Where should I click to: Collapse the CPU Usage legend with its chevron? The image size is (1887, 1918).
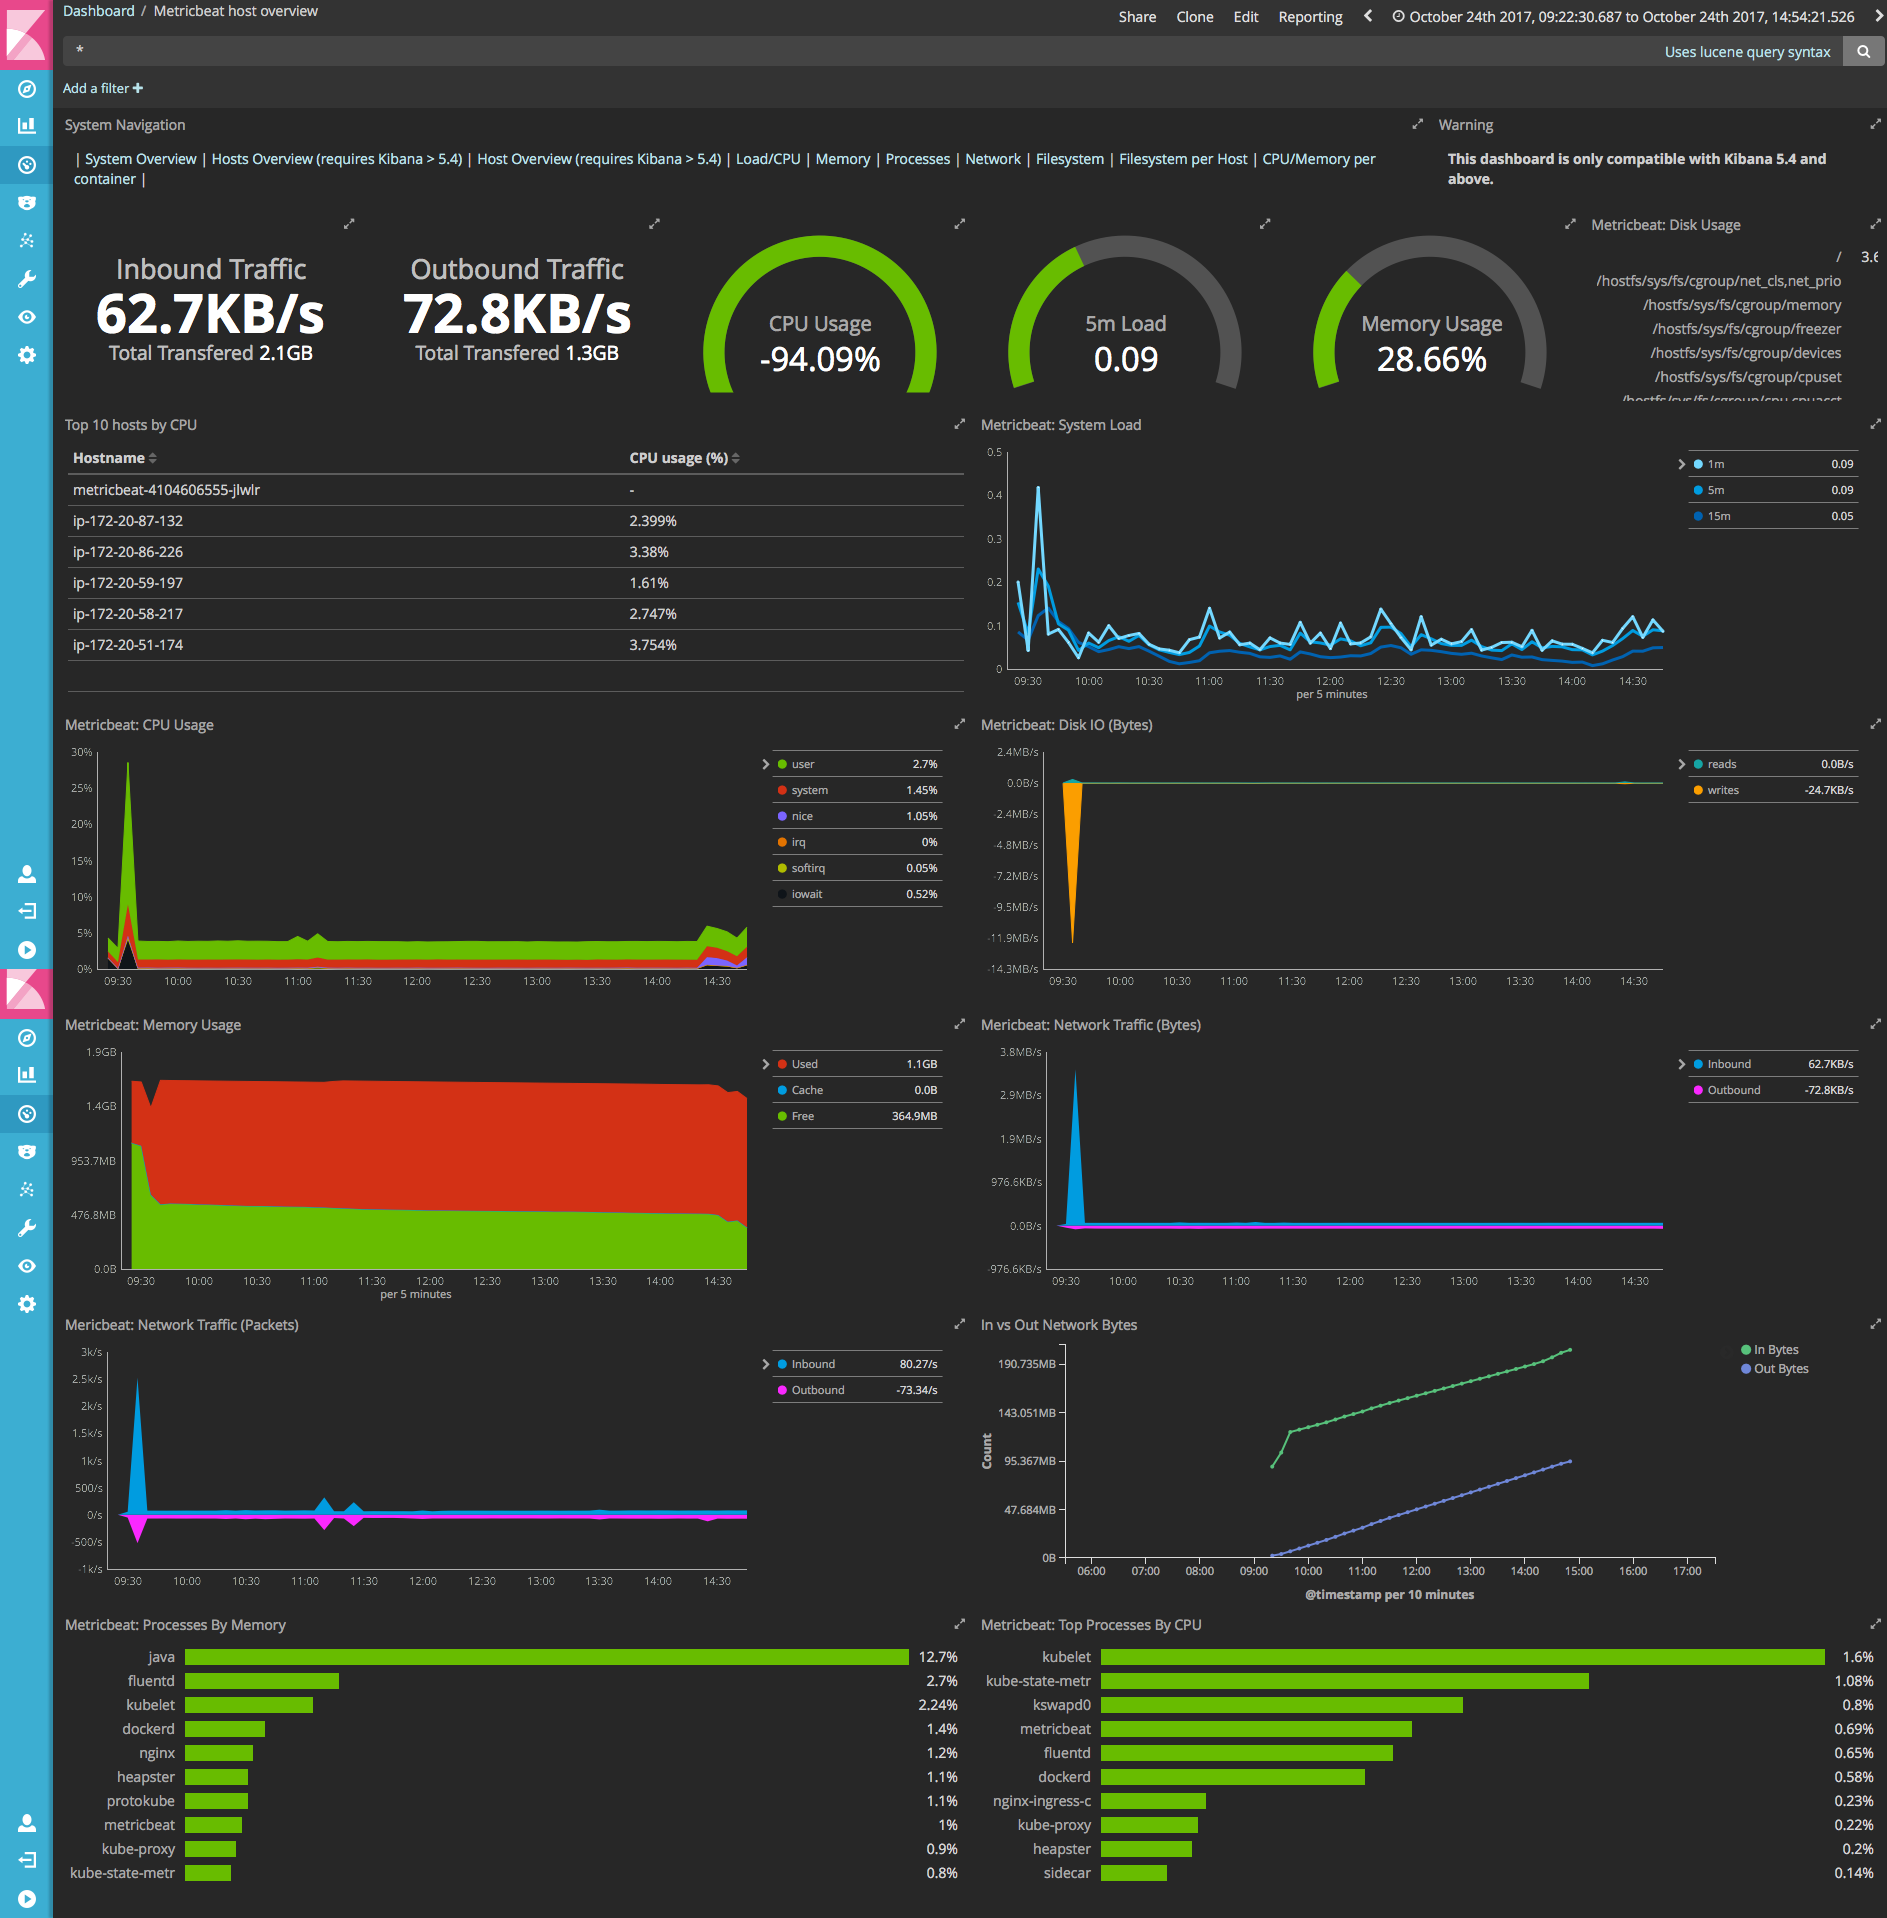click(x=766, y=764)
